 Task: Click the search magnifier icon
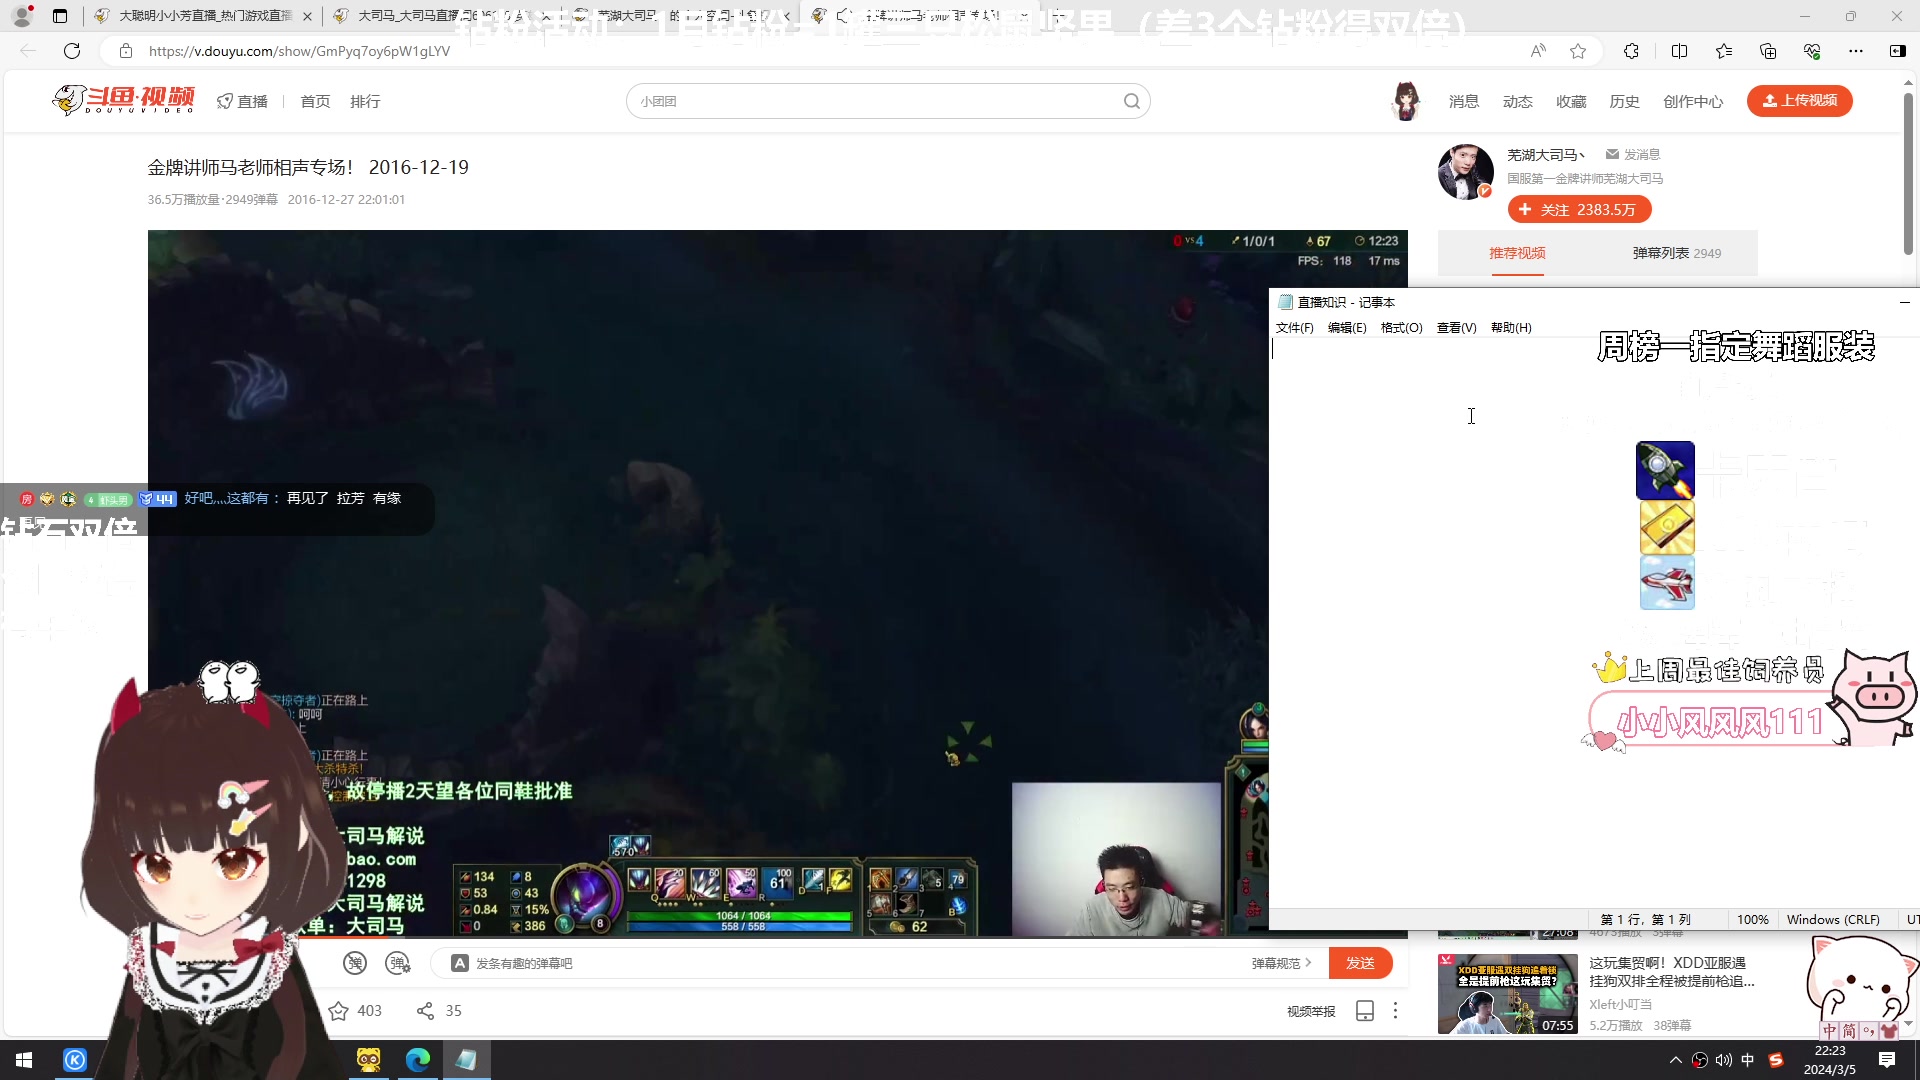[1132, 101]
